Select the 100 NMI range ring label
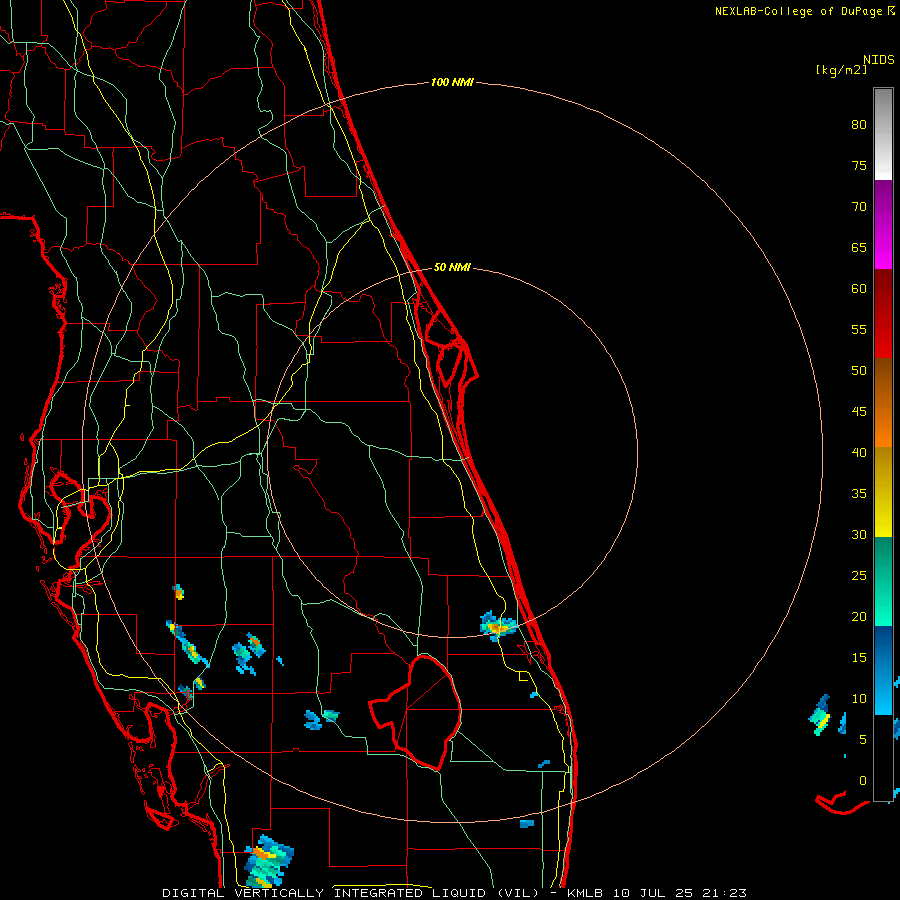The image size is (900, 900). click(x=452, y=83)
